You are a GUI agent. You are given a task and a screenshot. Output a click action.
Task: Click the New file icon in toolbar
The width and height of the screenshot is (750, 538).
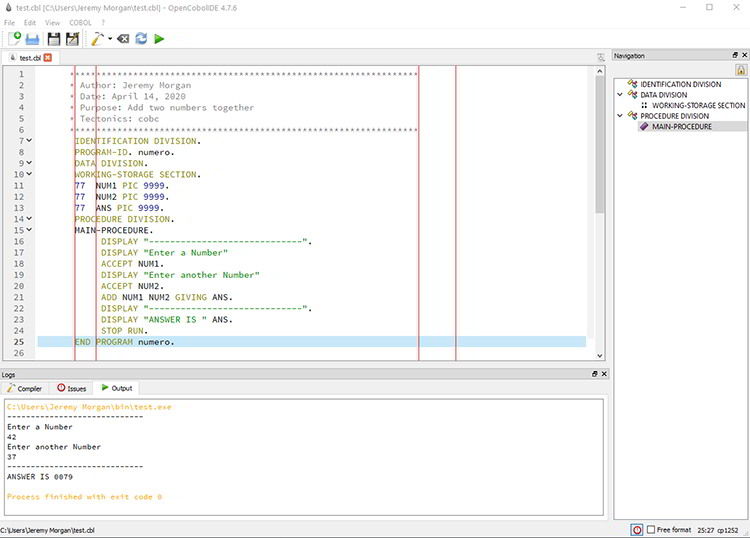click(x=15, y=39)
